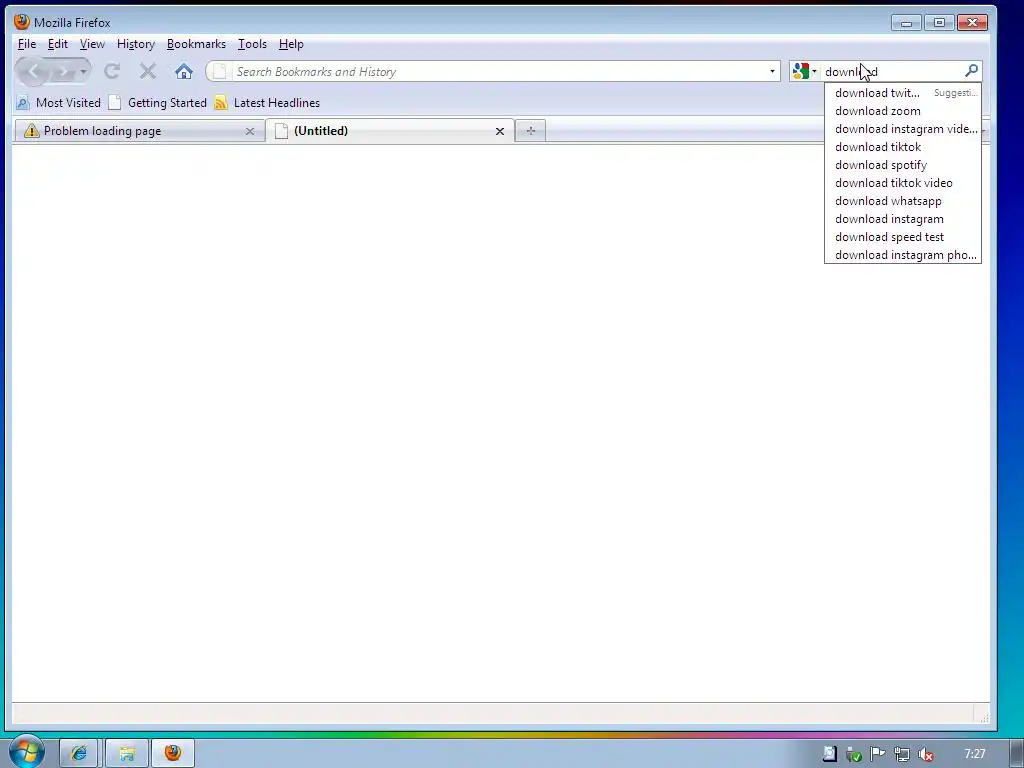Select suggestion 'download instagram'
The image size is (1024, 768).
(x=903, y=219)
